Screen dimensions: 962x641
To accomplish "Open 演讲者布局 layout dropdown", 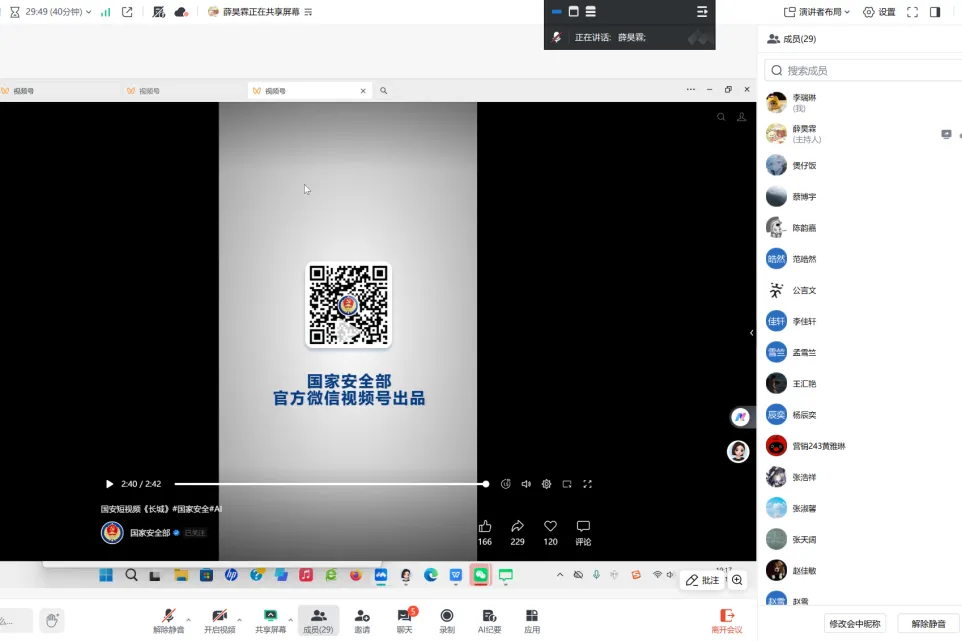I will [817, 12].
